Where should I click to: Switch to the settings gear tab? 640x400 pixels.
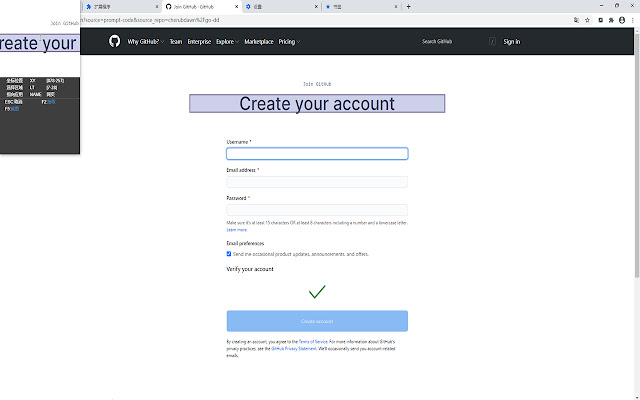280,7
